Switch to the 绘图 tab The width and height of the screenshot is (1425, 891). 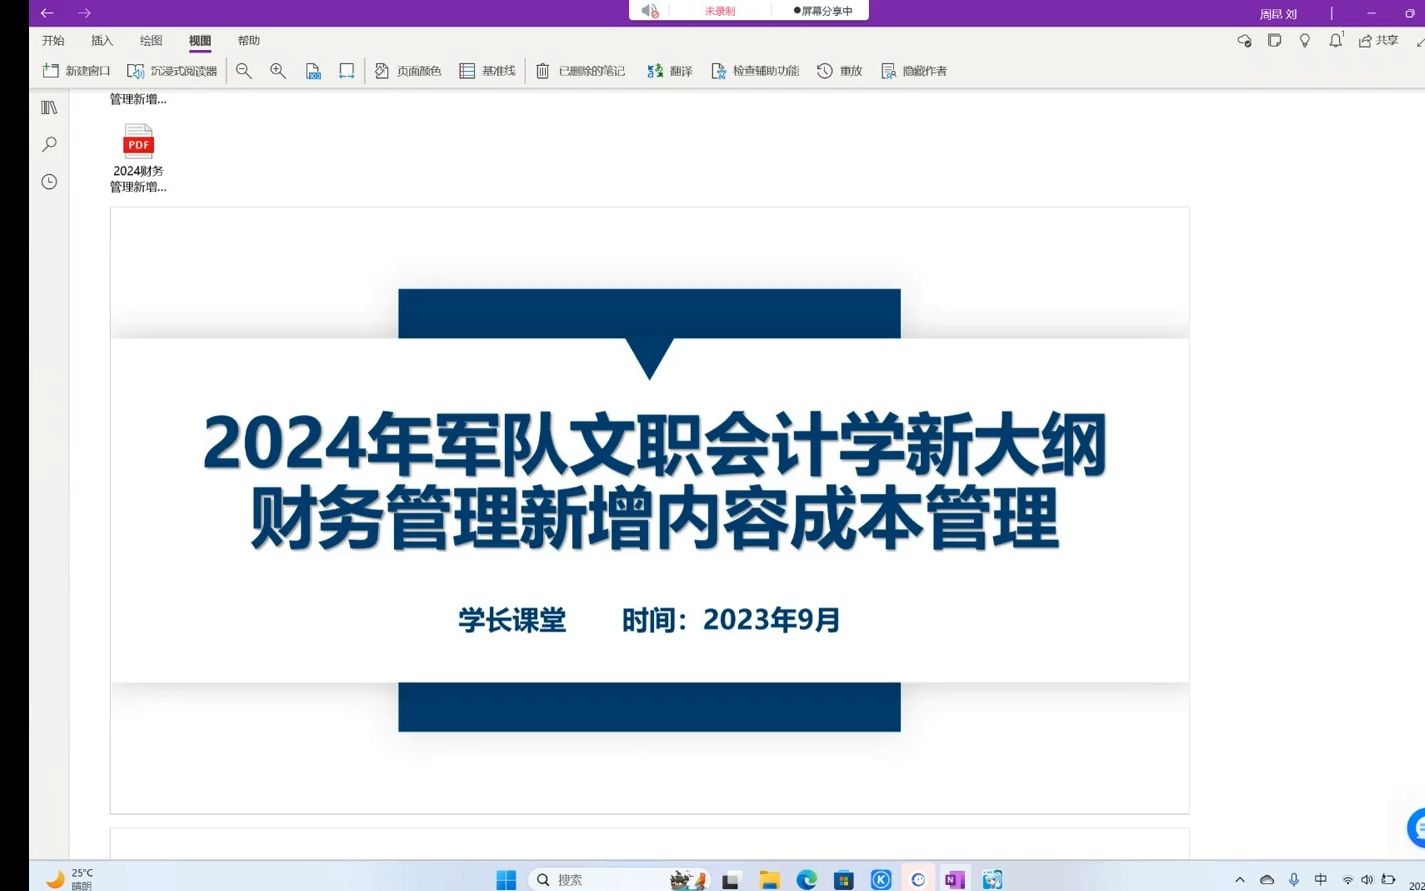[151, 41]
